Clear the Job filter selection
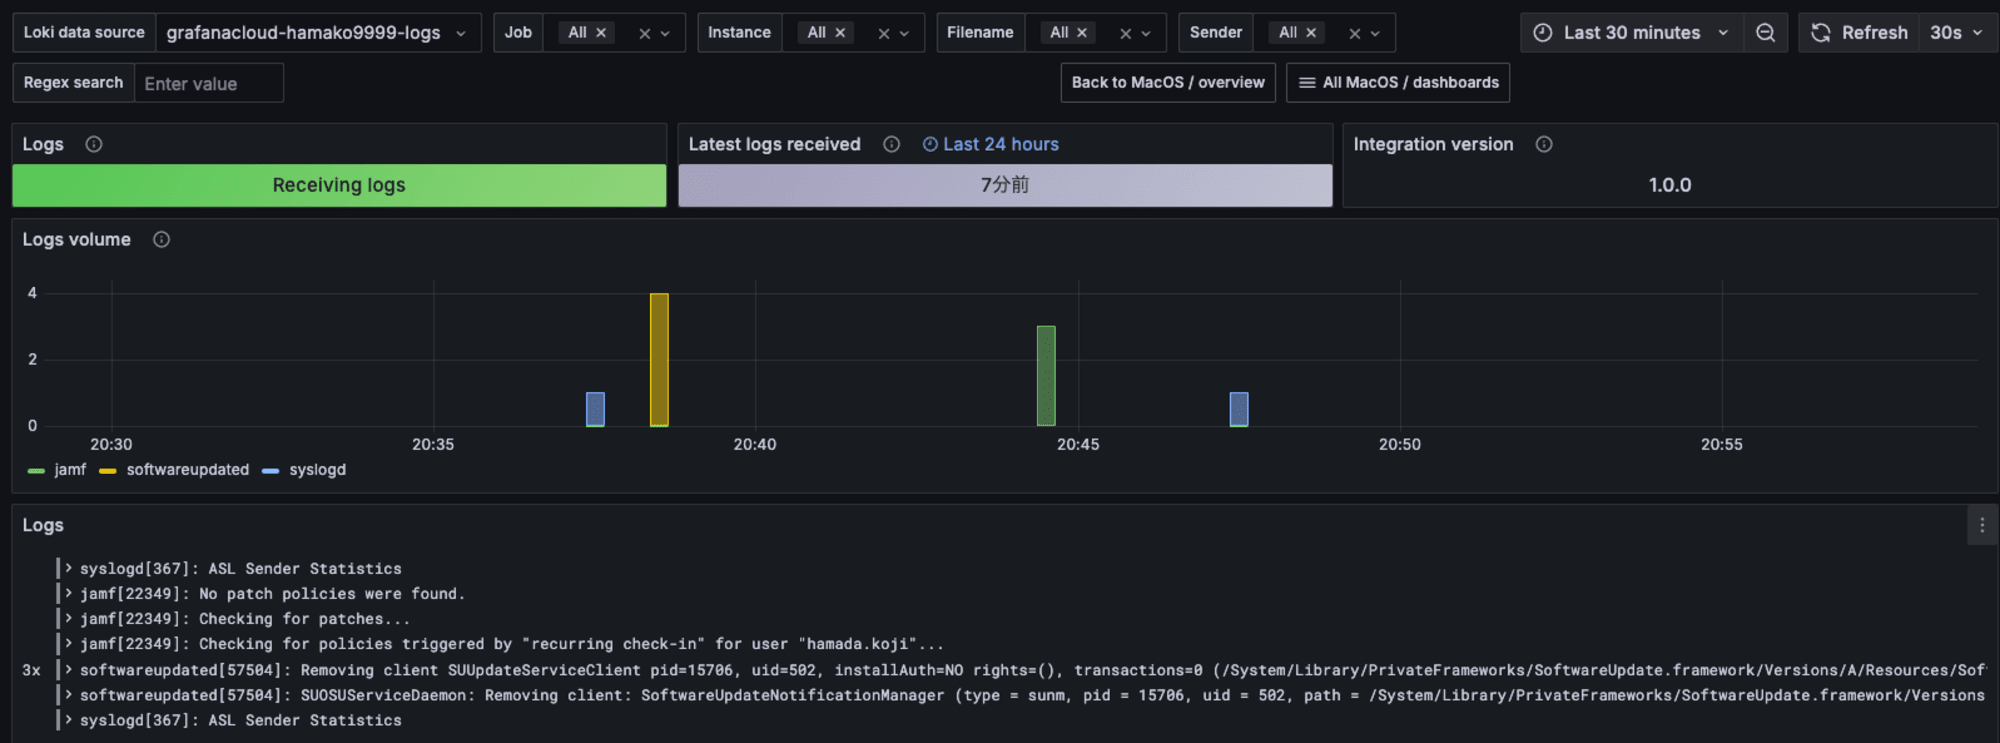This screenshot has height=743, width=2000. 644,34
